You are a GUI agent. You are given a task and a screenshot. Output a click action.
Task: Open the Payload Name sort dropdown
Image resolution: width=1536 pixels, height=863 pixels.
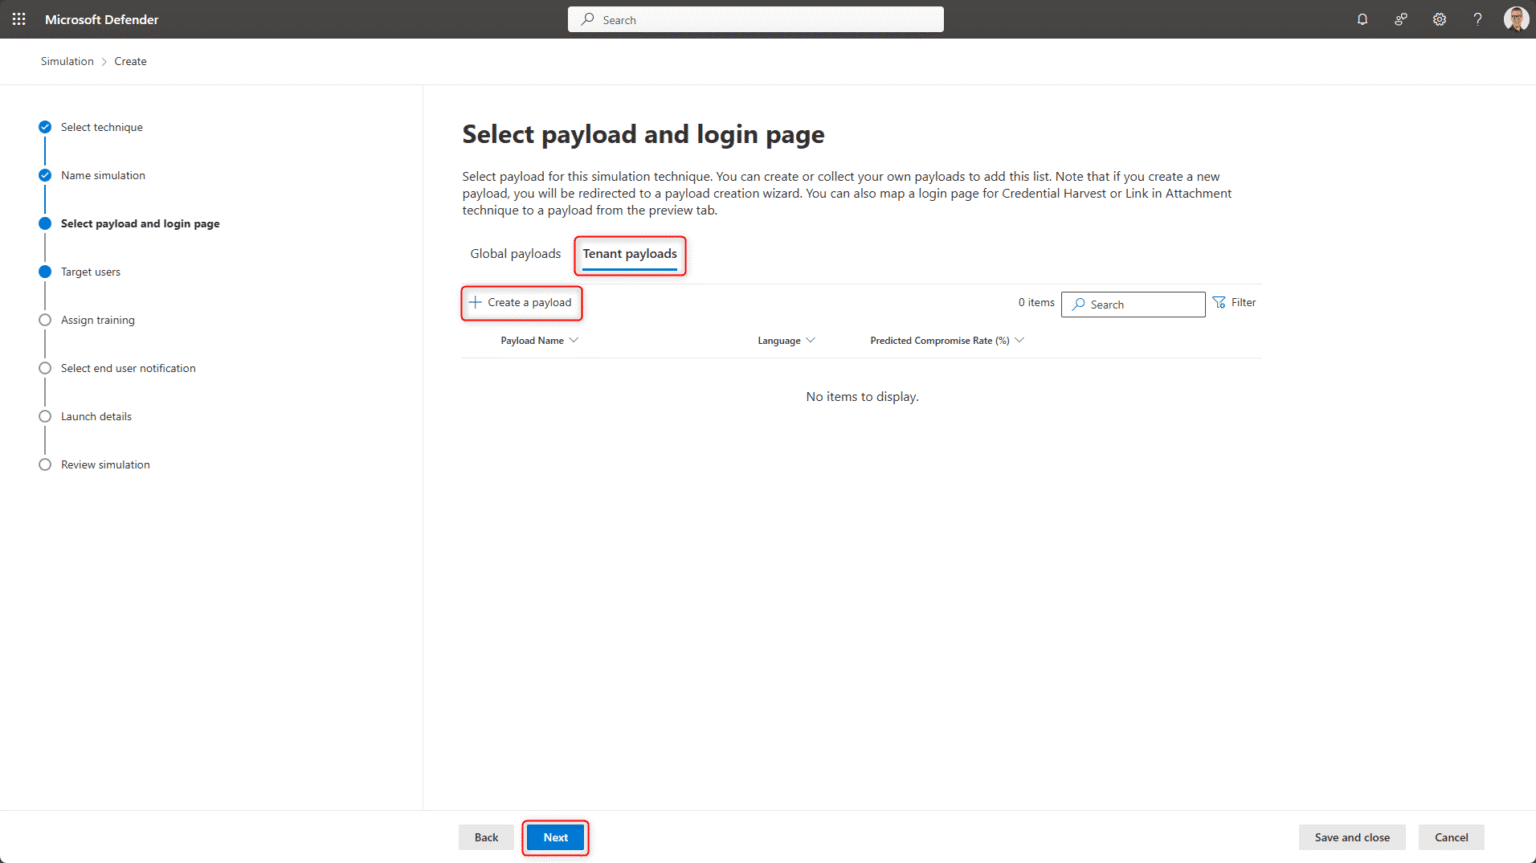[x=573, y=340]
